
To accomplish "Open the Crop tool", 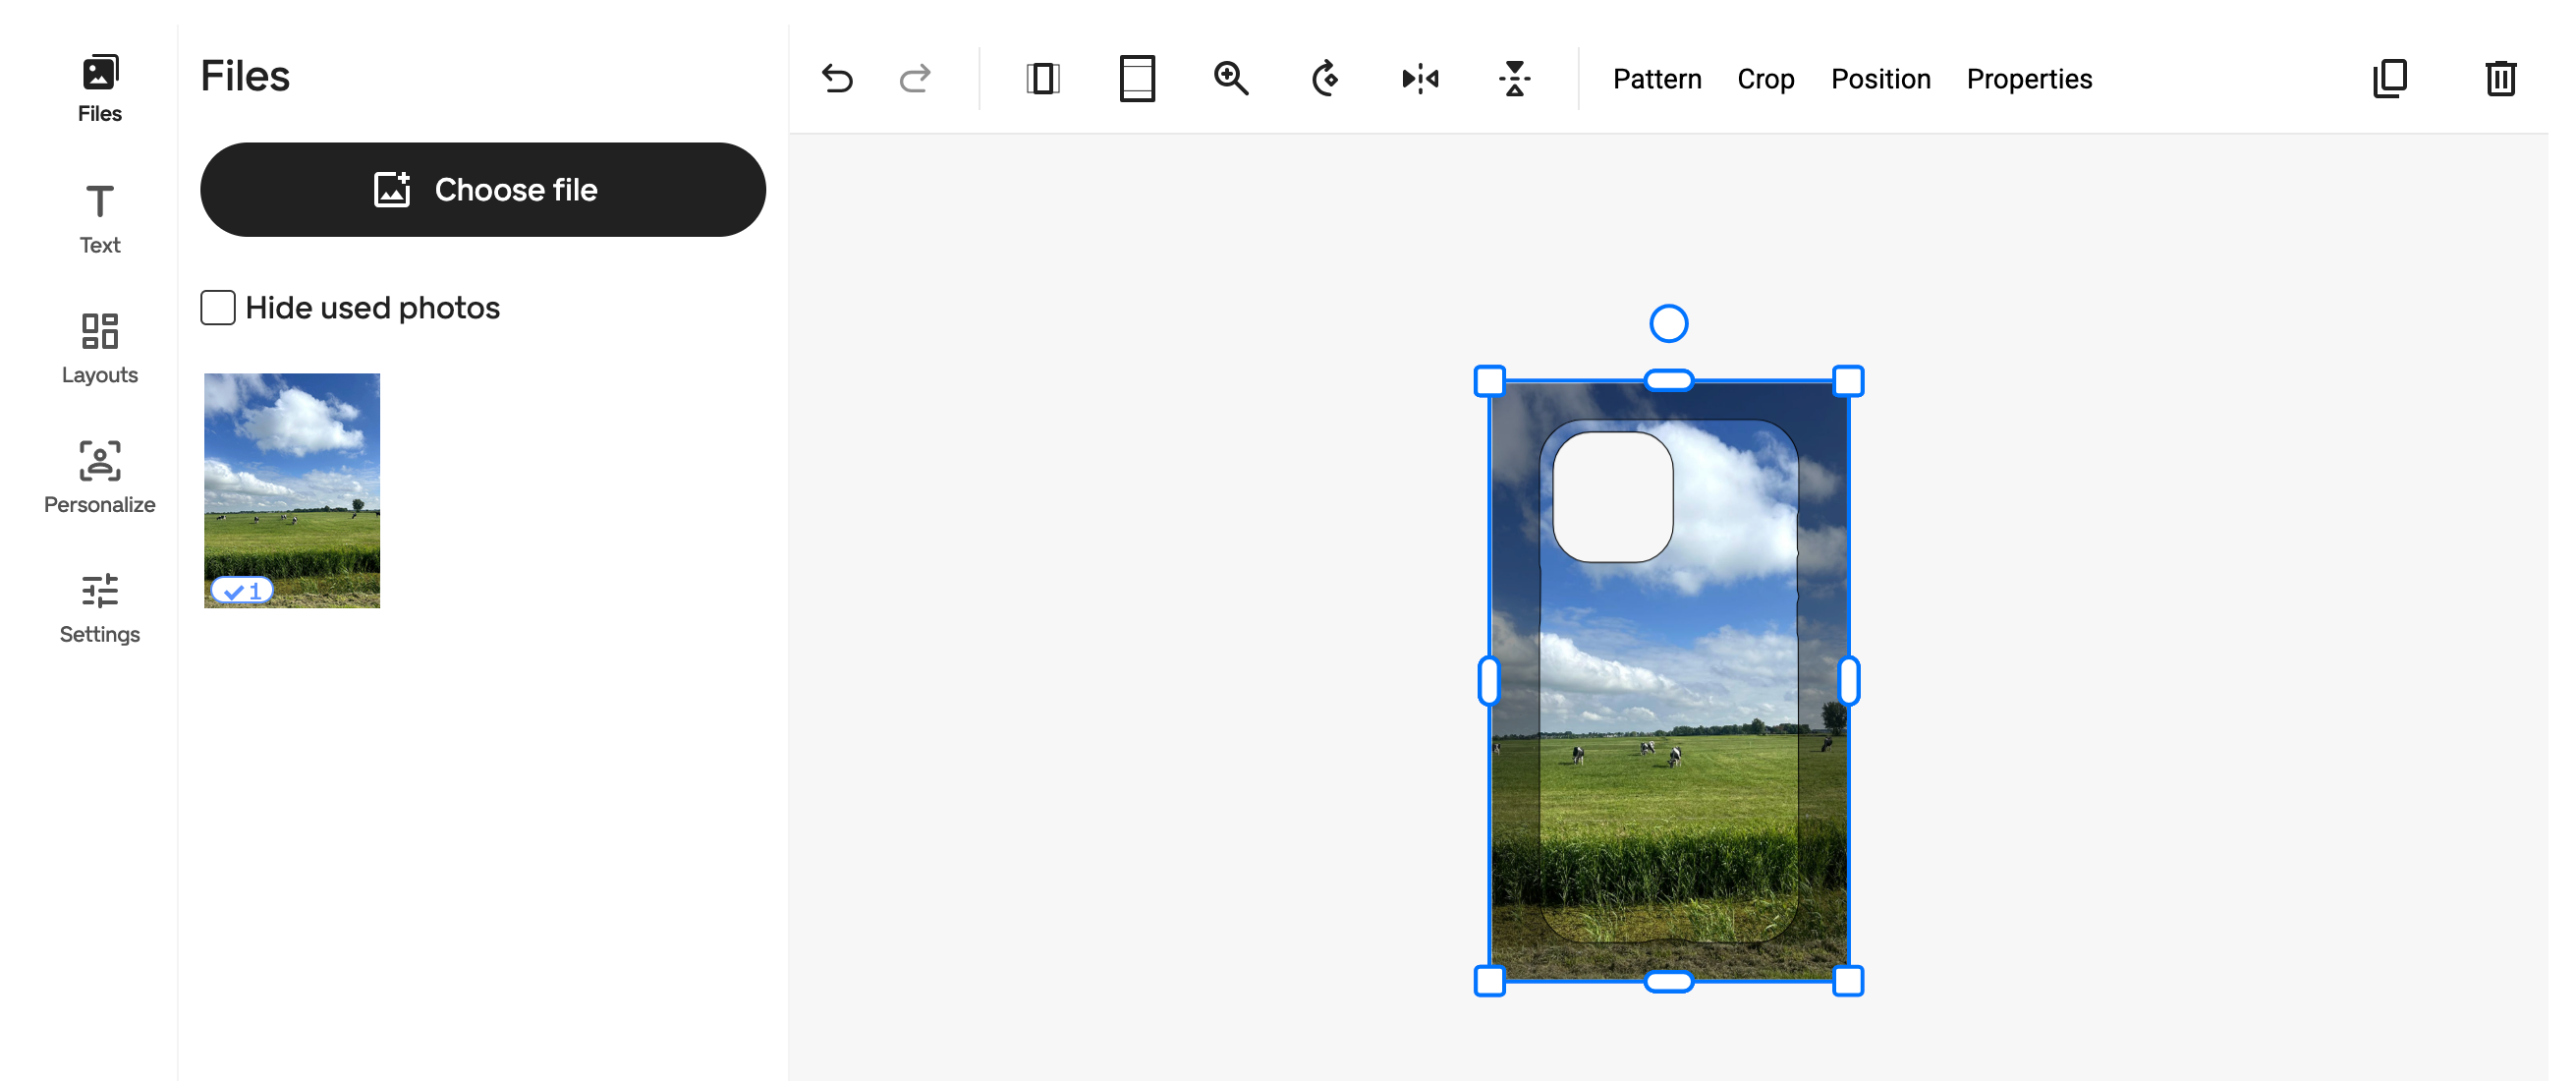I will (1765, 79).
